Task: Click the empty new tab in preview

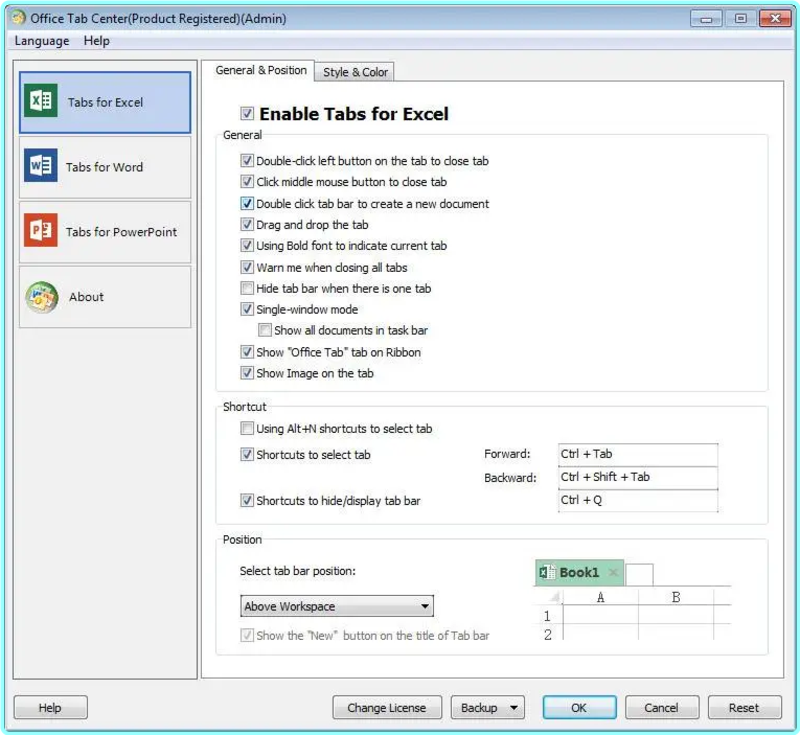Action: pos(639,574)
